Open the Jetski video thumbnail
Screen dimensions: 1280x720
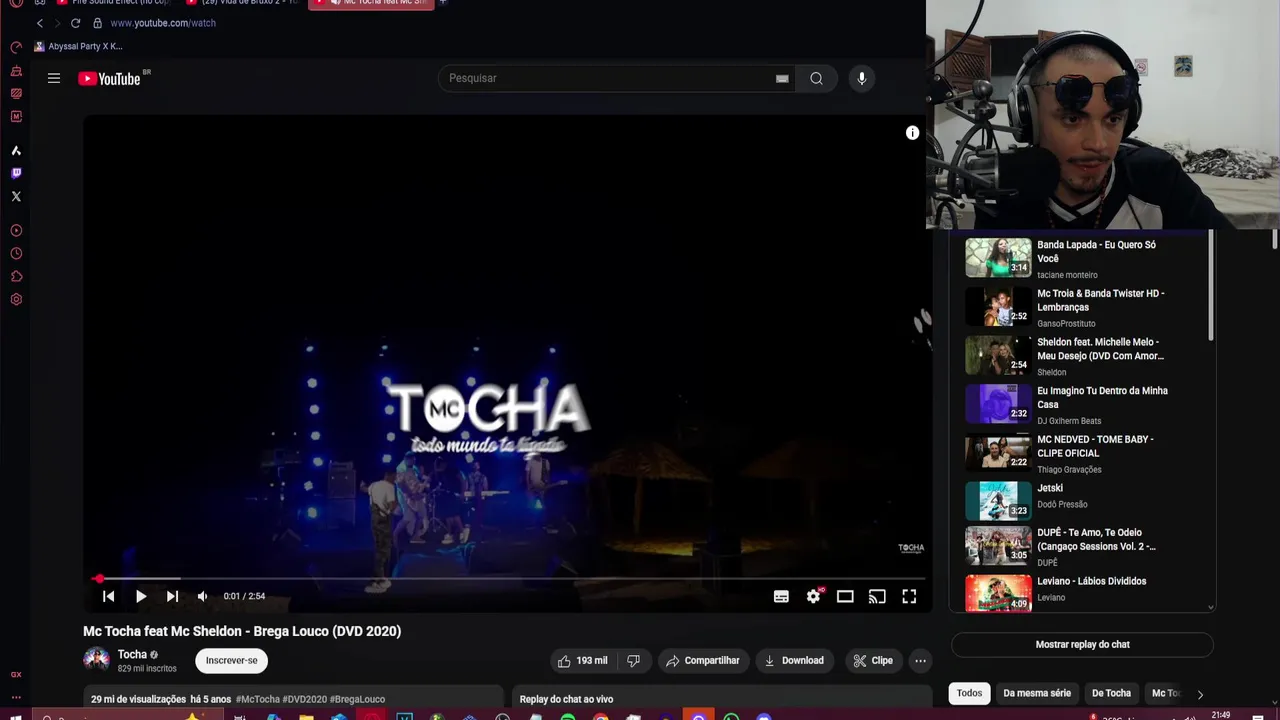pos(998,501)
